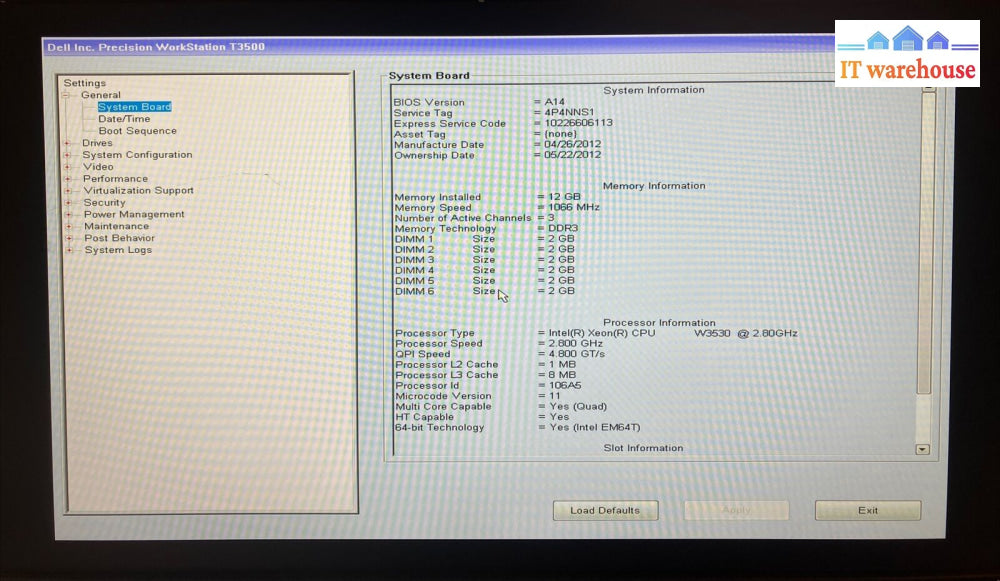1000x581 pixels.
Task: Select the Security tree label
Action: click(x=105, y=203)
